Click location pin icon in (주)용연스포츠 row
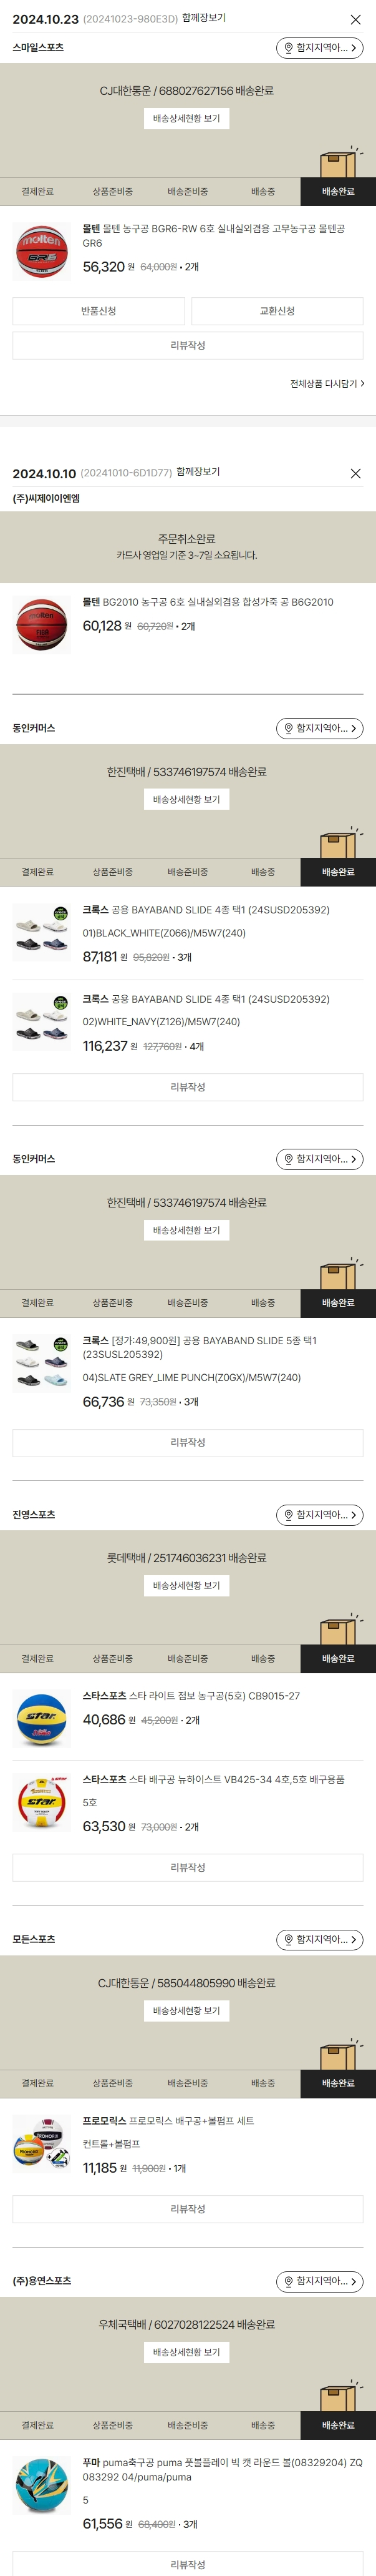 pyautogui.click(x=288, y=2281)
